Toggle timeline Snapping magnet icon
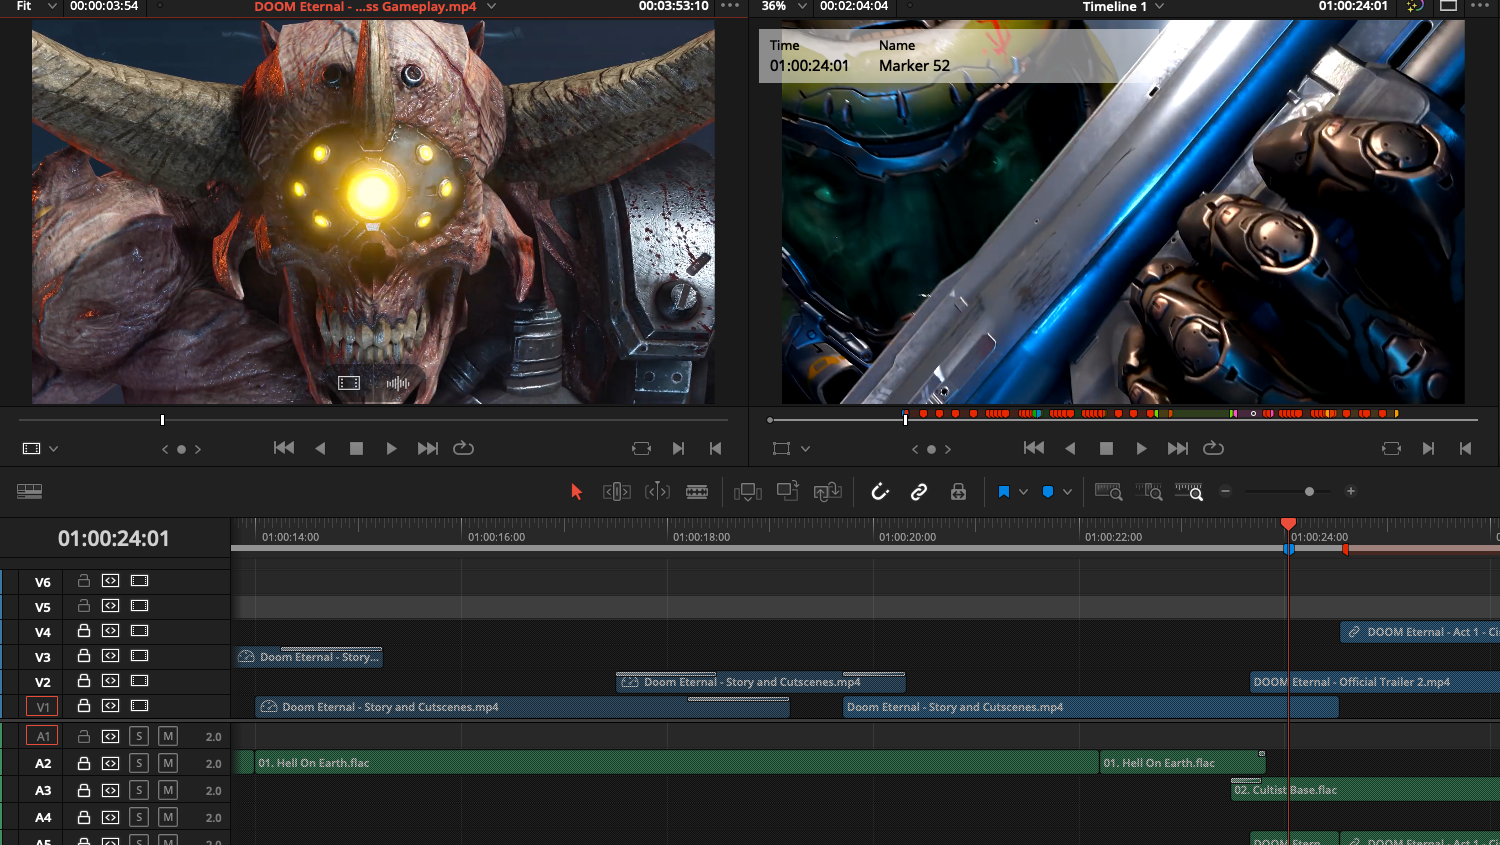The width and height of the screenshot is (1500, 845). coord(880,491)
